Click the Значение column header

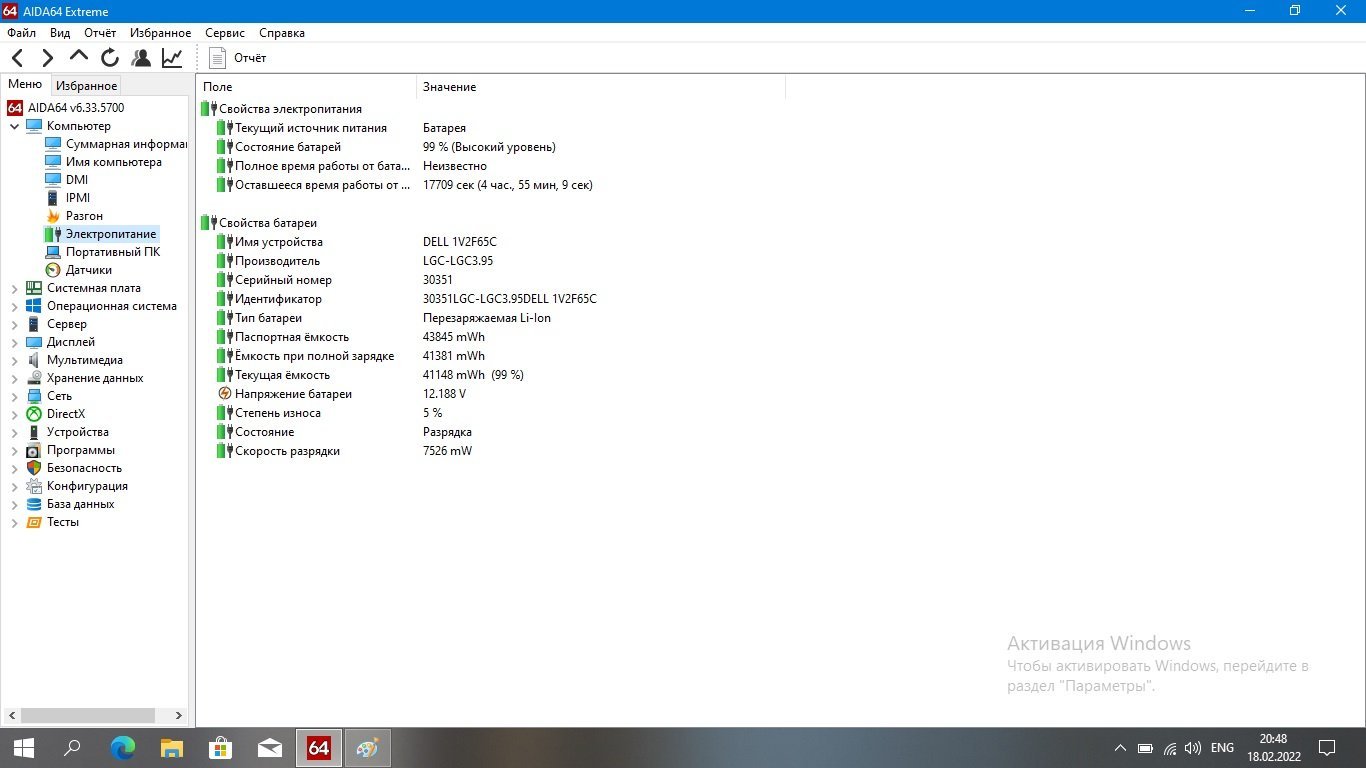click(449, 87)
